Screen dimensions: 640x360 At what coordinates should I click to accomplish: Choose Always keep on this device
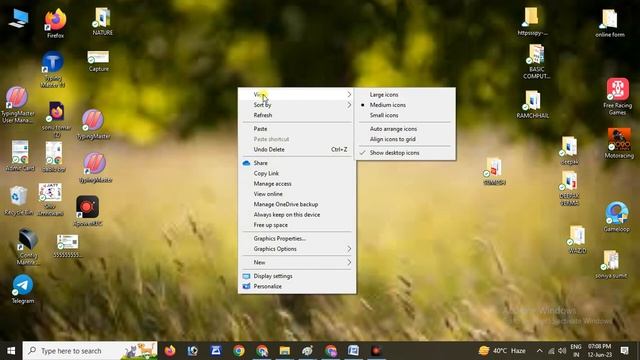(x=297, y=215)
